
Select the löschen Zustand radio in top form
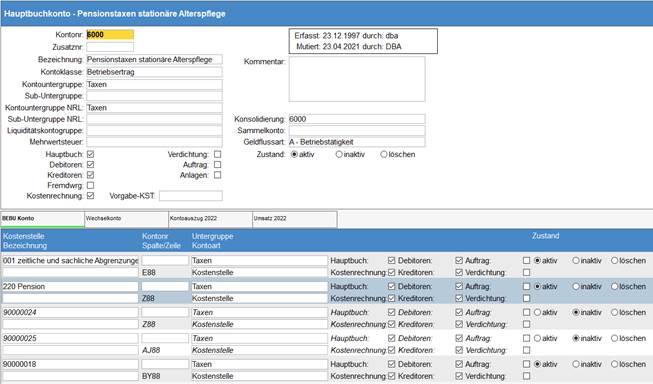384,154
